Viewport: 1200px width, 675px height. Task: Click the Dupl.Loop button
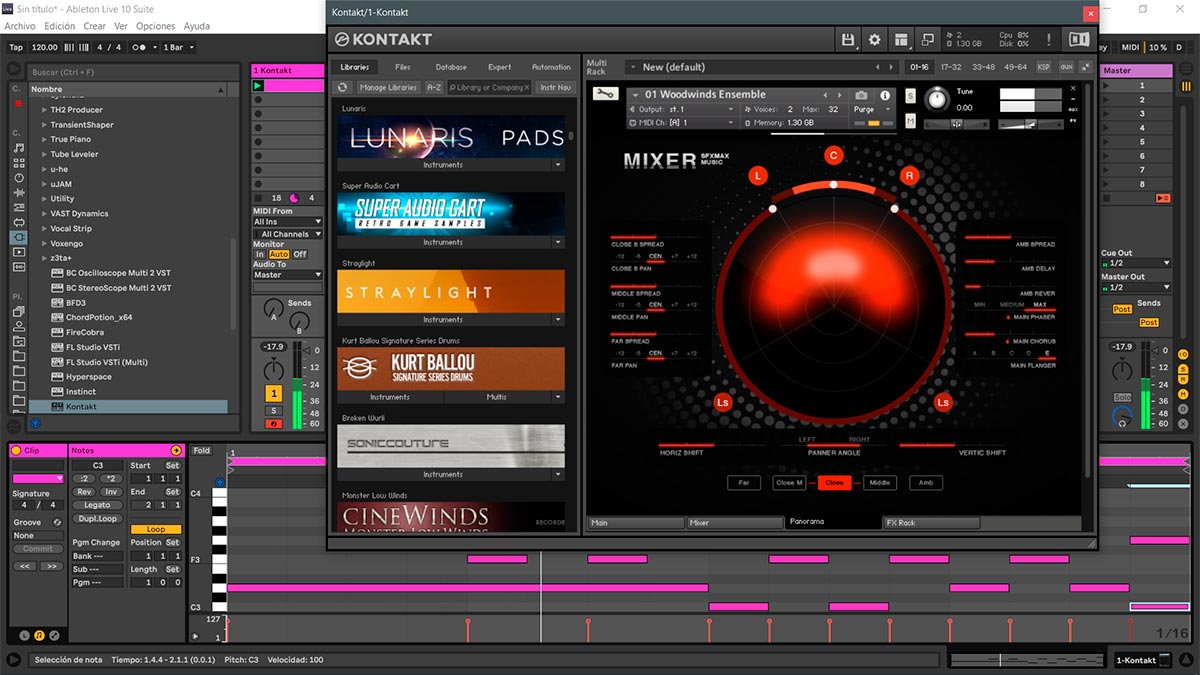[x=97, y=519]
